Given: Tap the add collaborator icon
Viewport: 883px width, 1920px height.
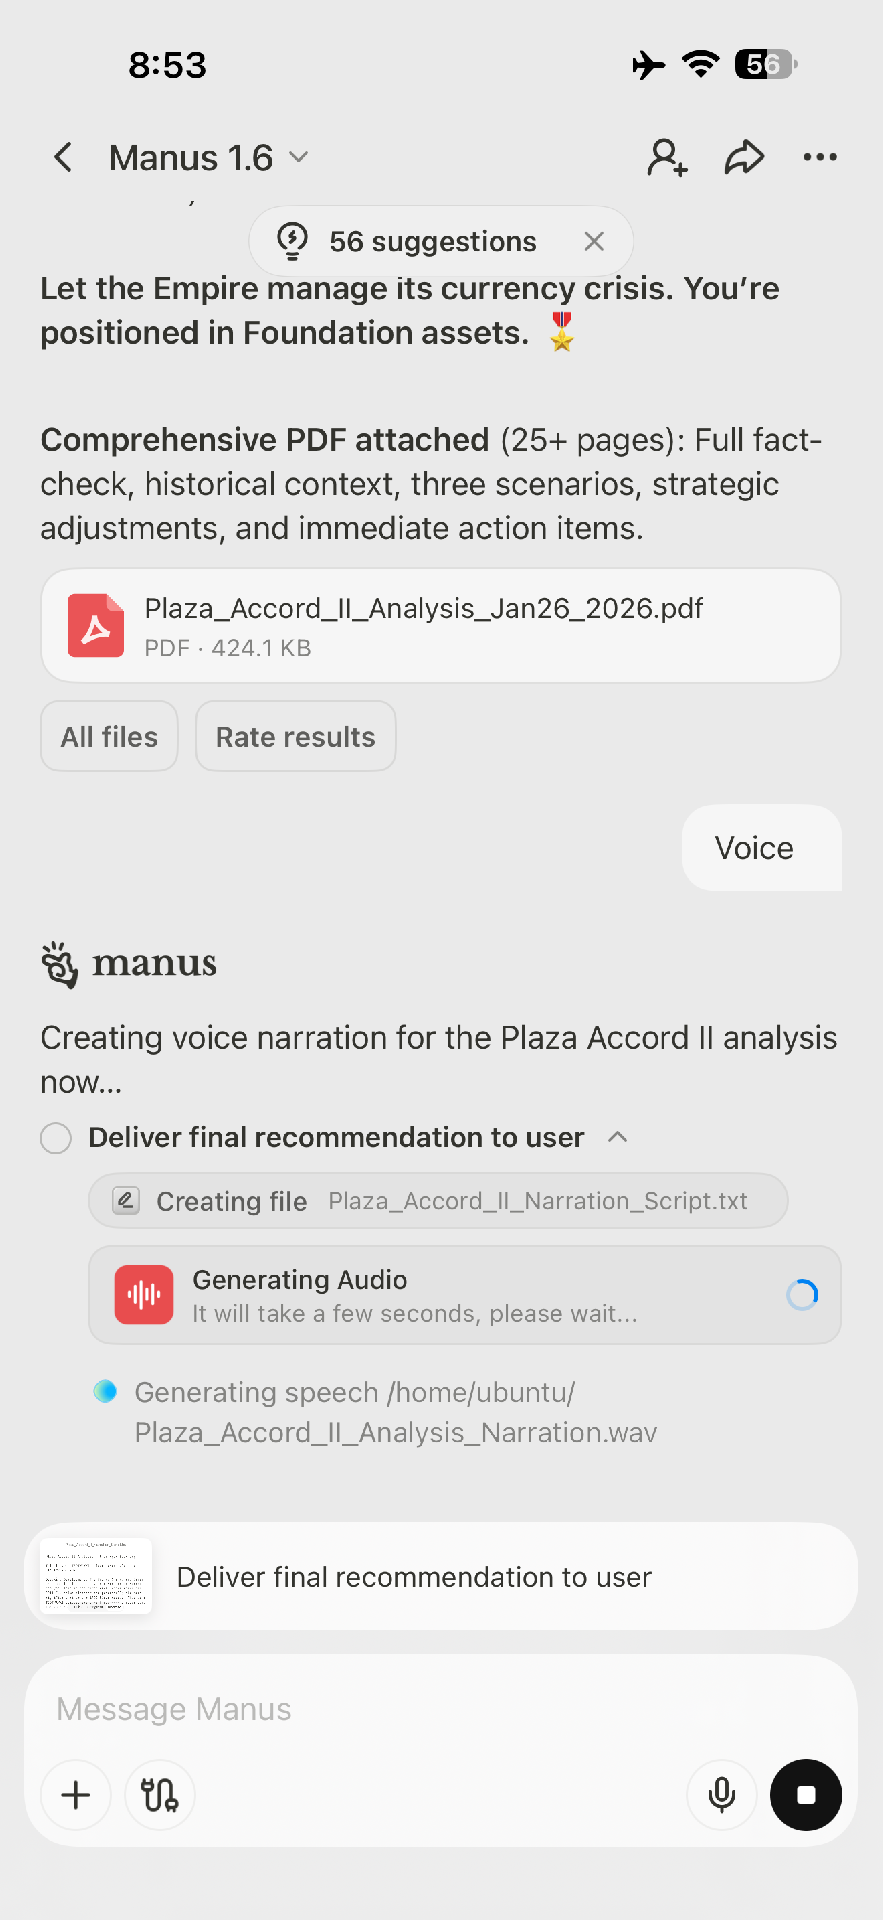Looking at the screenshot, I should pos(667,157).
